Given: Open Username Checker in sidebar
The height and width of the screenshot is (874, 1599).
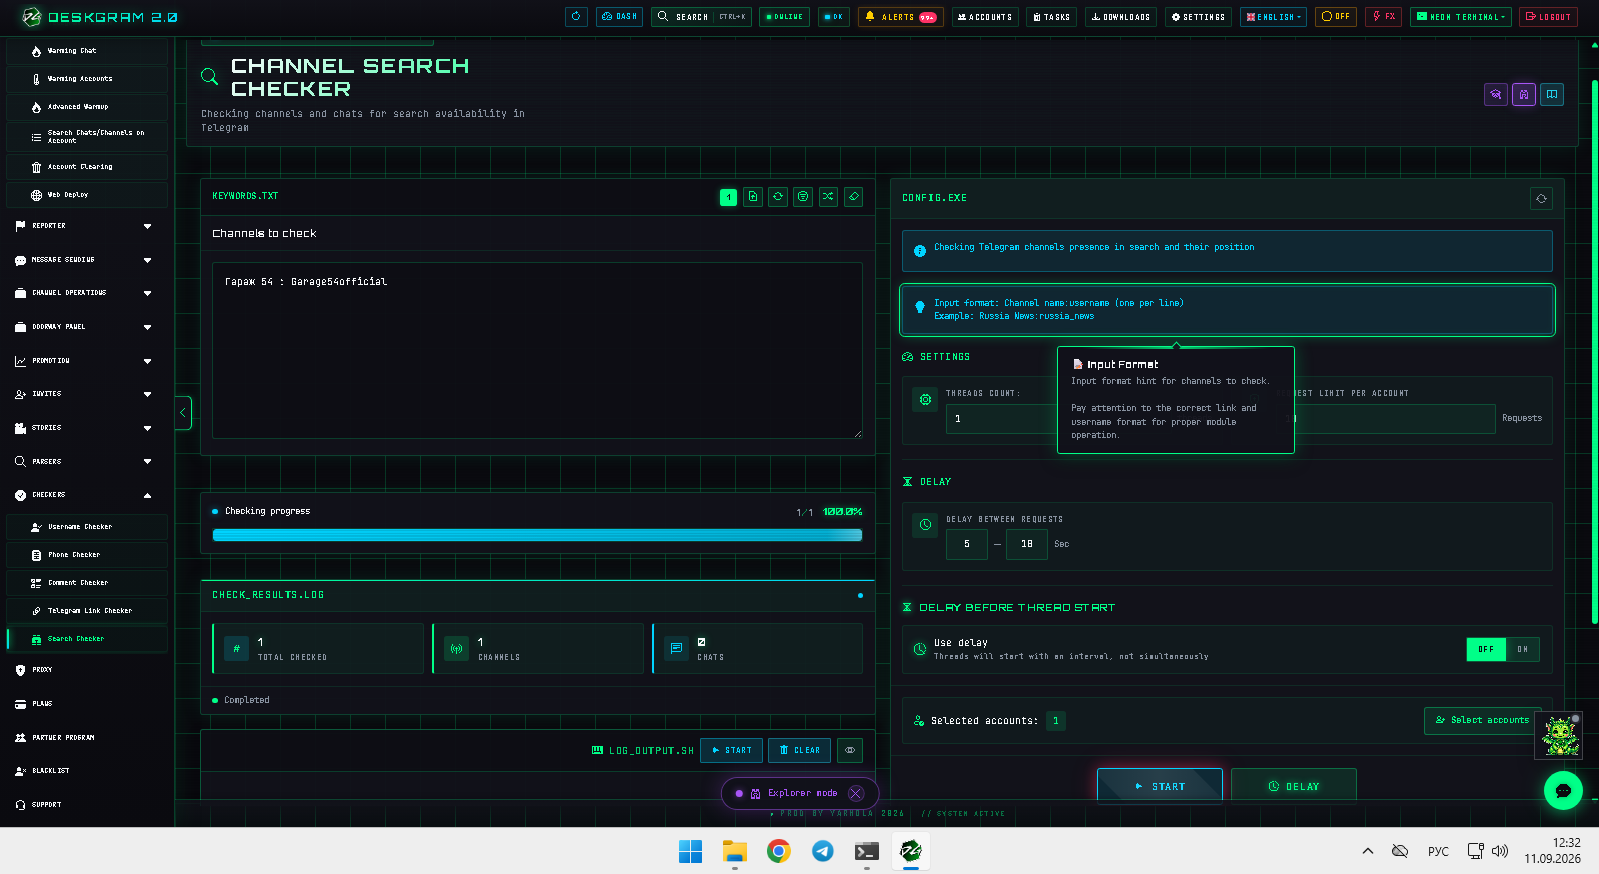Looking at the screenshot, I should [86, 527].
